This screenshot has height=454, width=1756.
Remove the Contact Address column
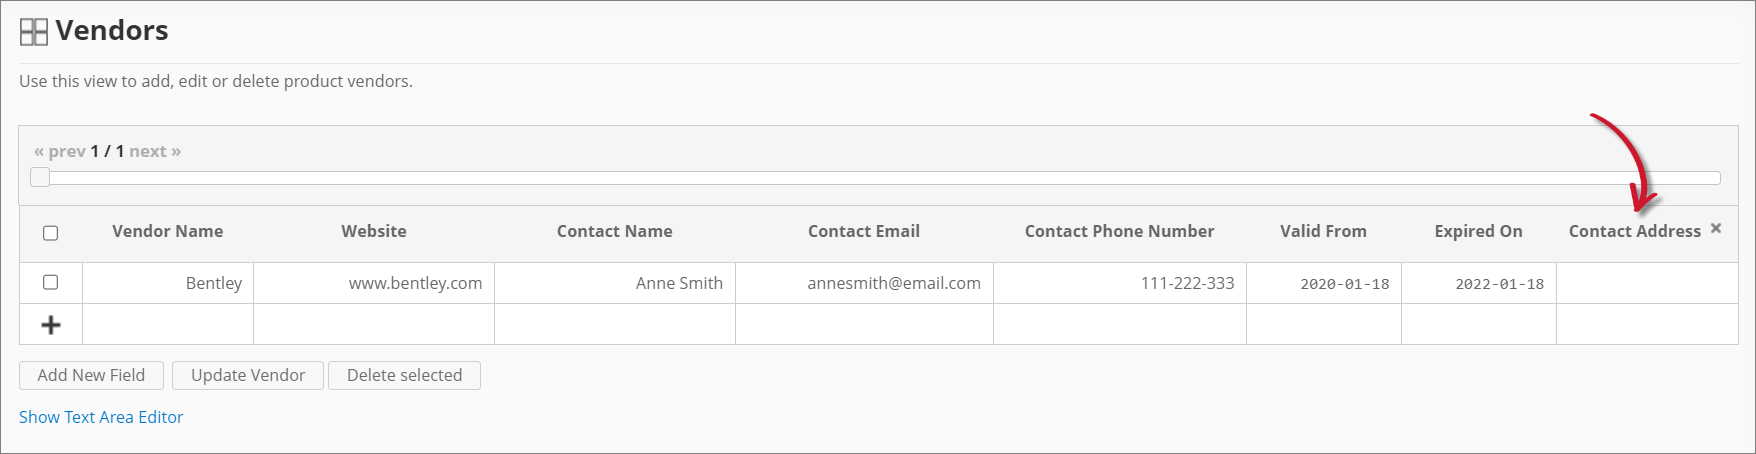[1716, 228]
